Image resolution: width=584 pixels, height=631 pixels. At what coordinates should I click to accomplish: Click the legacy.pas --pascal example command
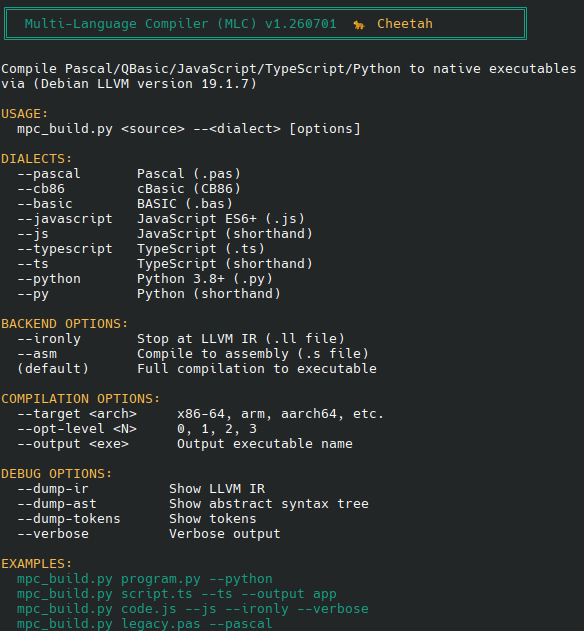tap(145, 624)
